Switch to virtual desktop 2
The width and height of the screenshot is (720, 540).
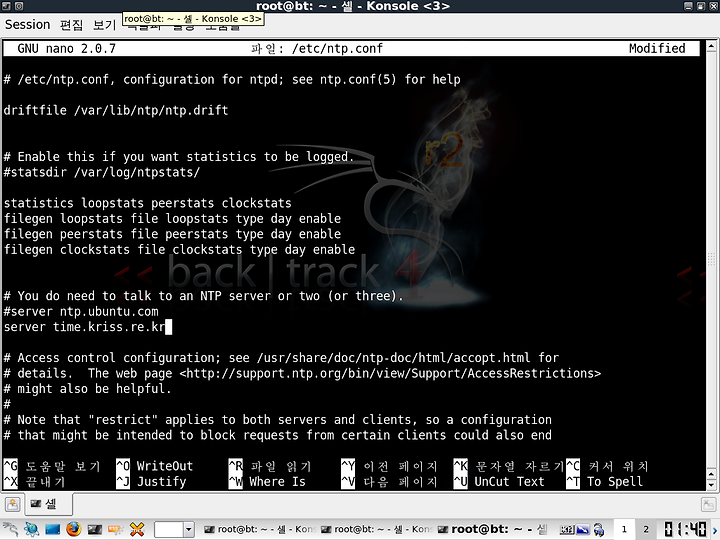pos(646,529)
